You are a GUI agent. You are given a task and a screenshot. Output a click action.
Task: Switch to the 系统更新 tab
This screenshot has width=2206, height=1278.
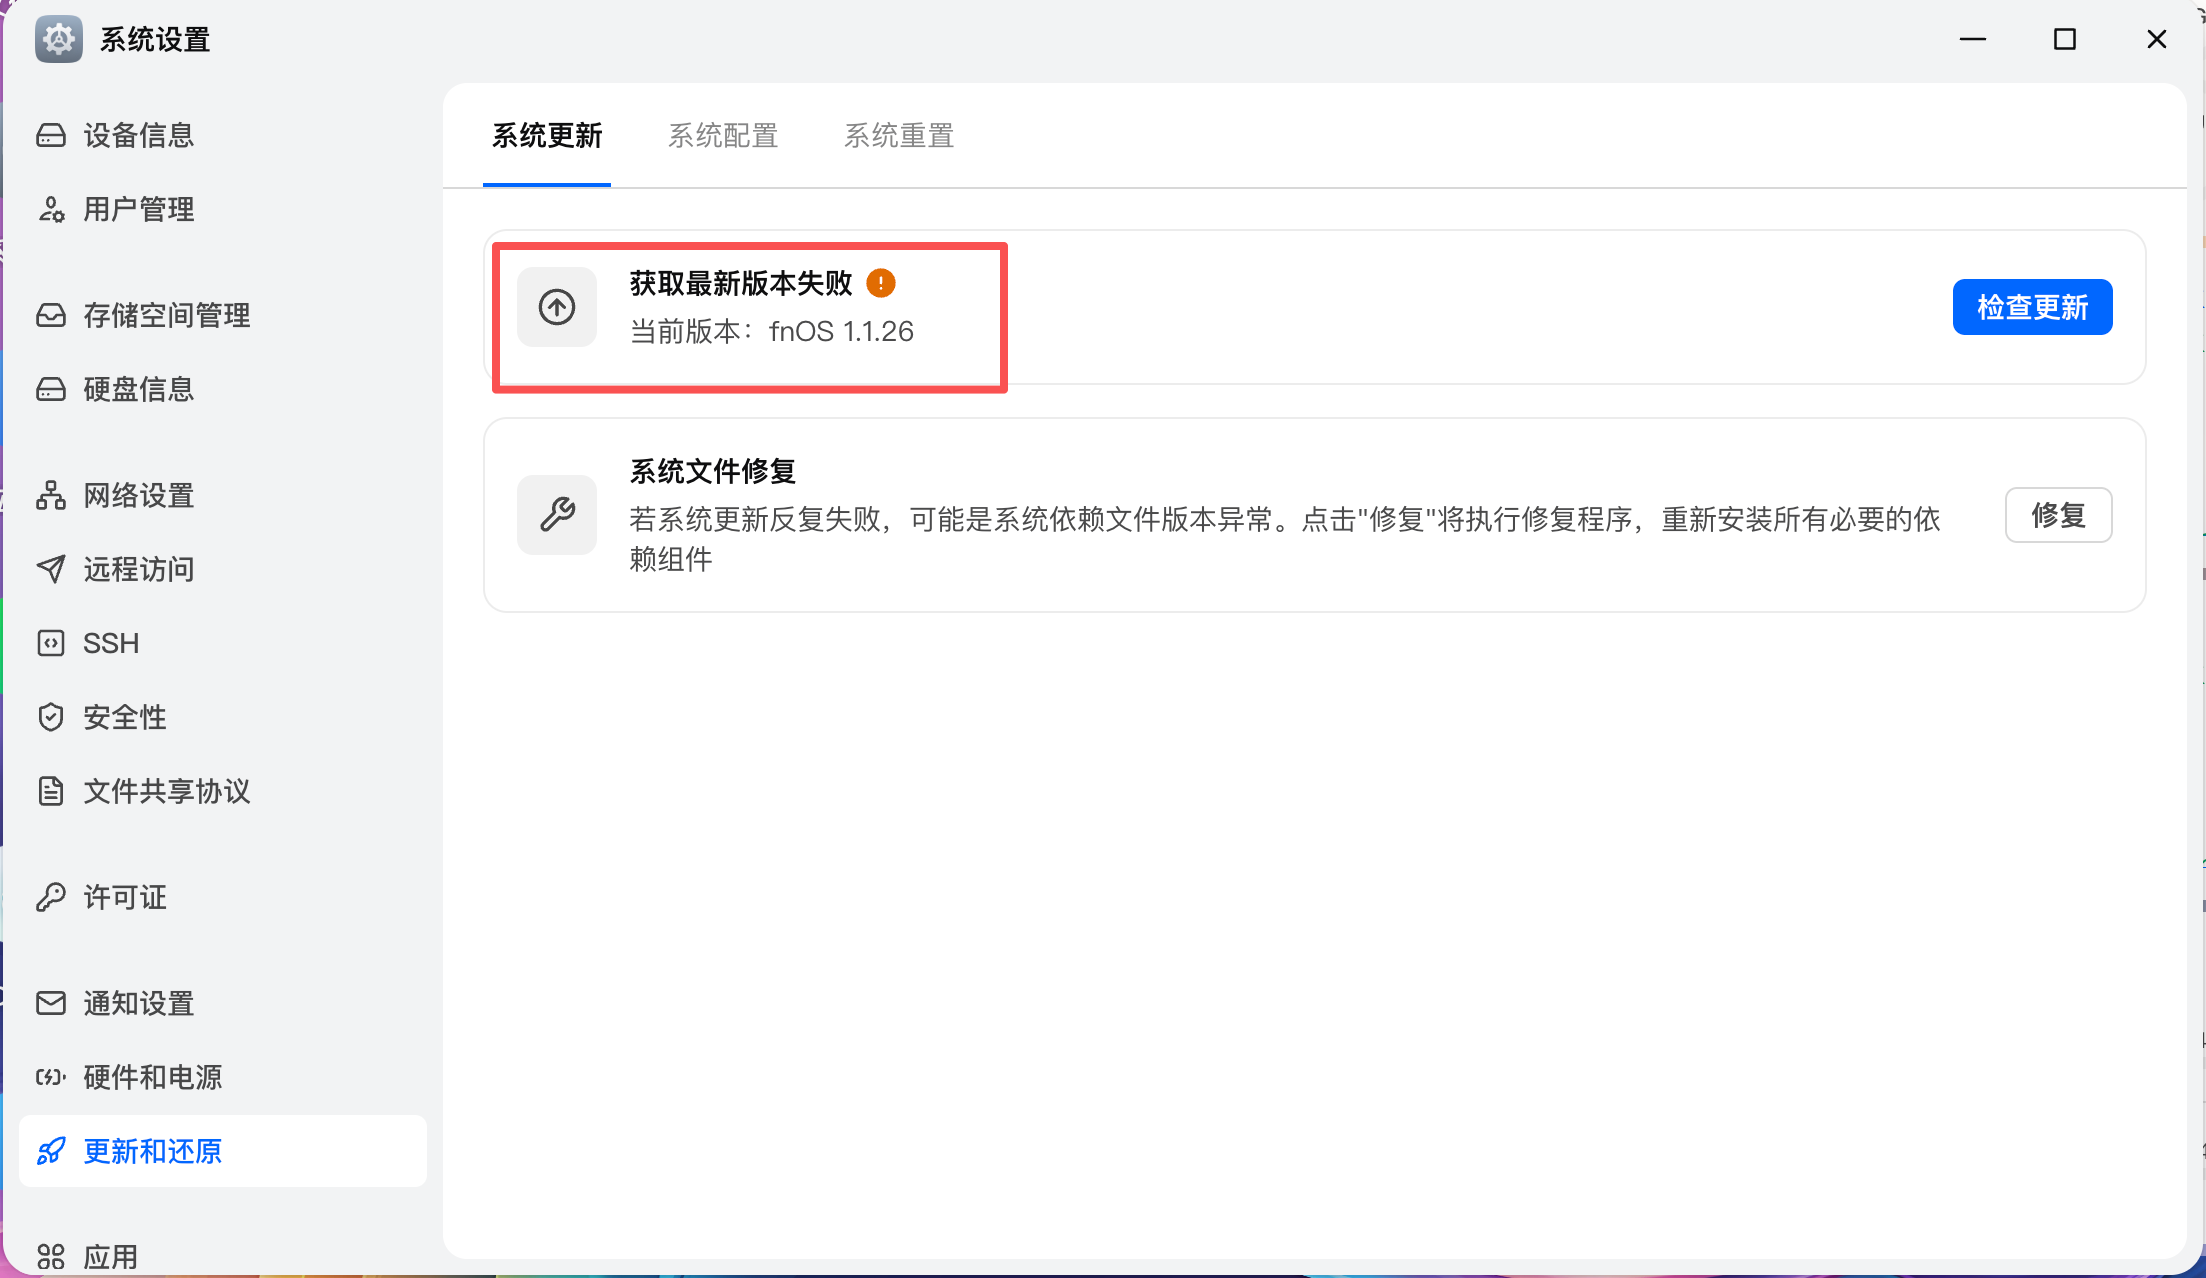tap(547, 135)
